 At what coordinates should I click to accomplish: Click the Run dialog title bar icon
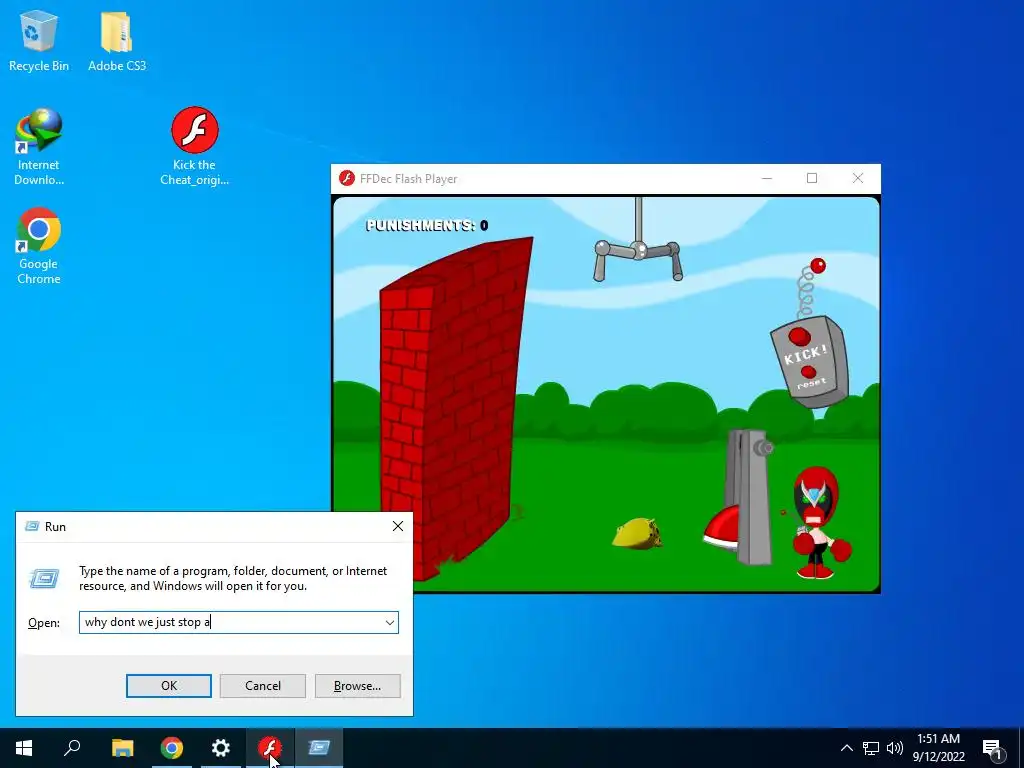32,526
